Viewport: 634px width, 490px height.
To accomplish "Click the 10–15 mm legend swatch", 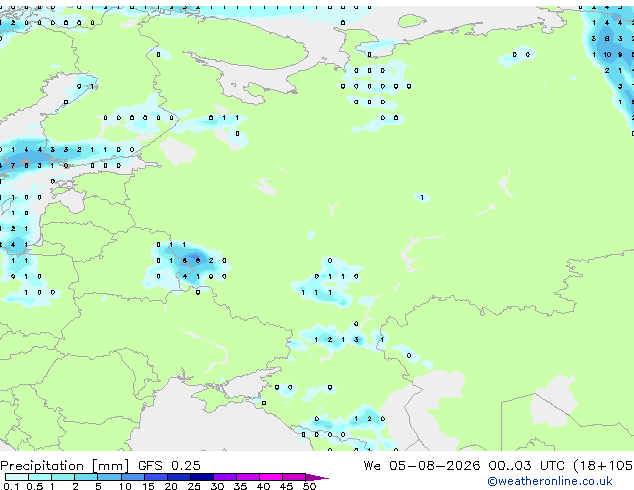I will [132, 477].
